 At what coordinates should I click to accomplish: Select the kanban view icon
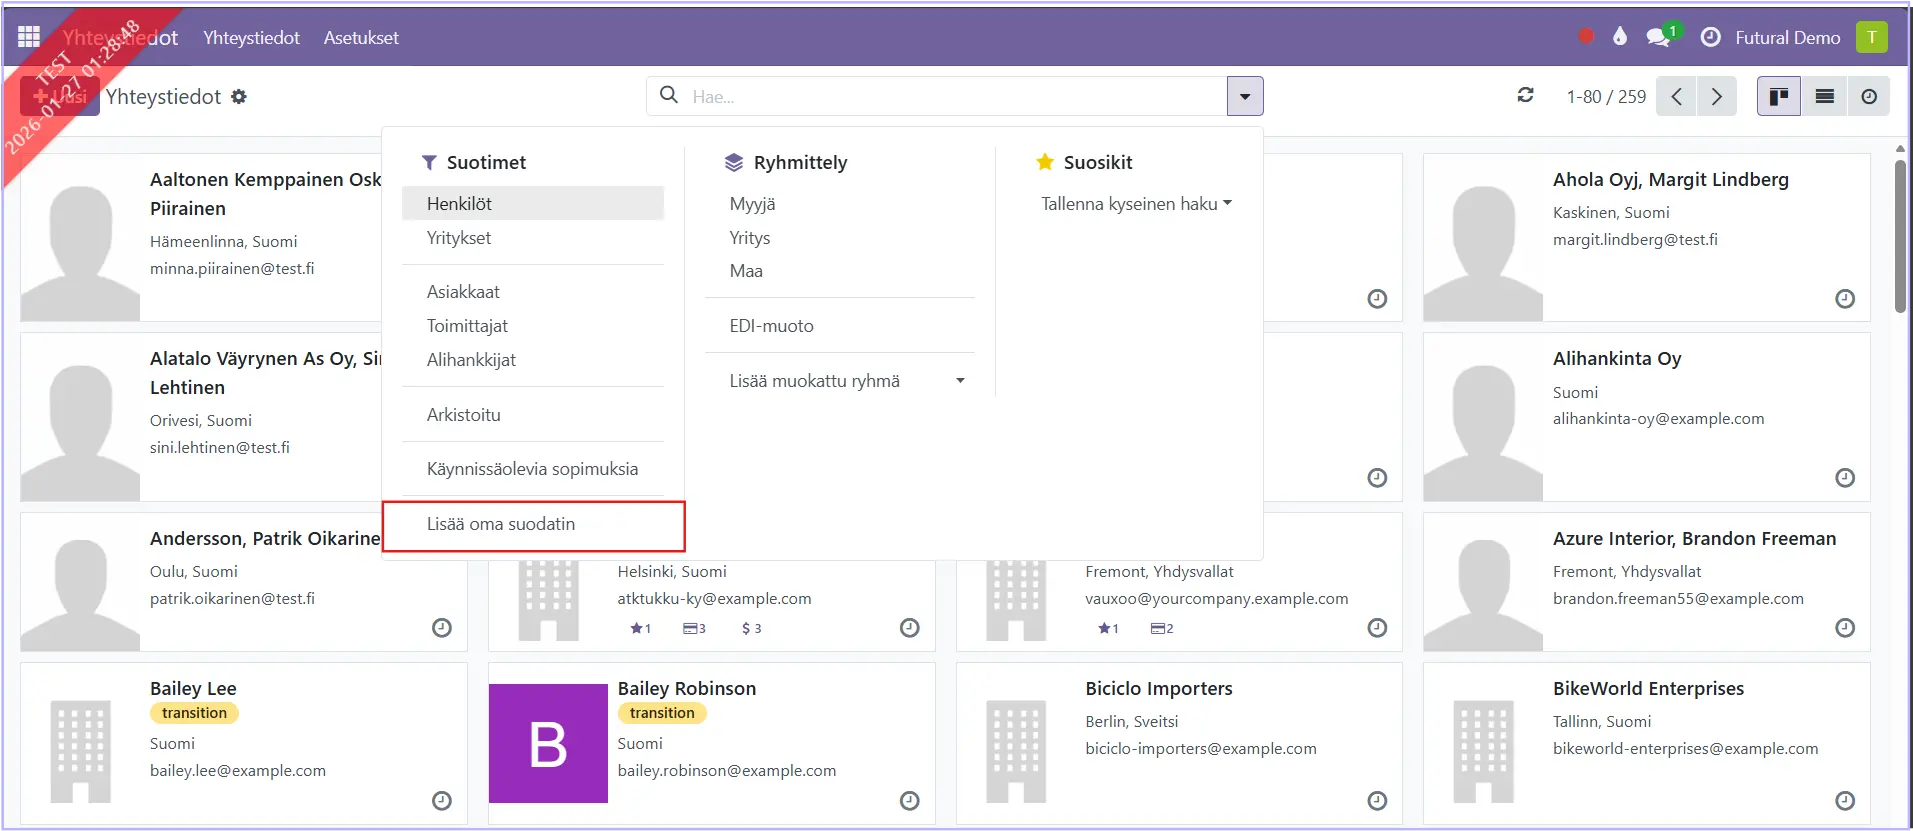click(1779, 96)
